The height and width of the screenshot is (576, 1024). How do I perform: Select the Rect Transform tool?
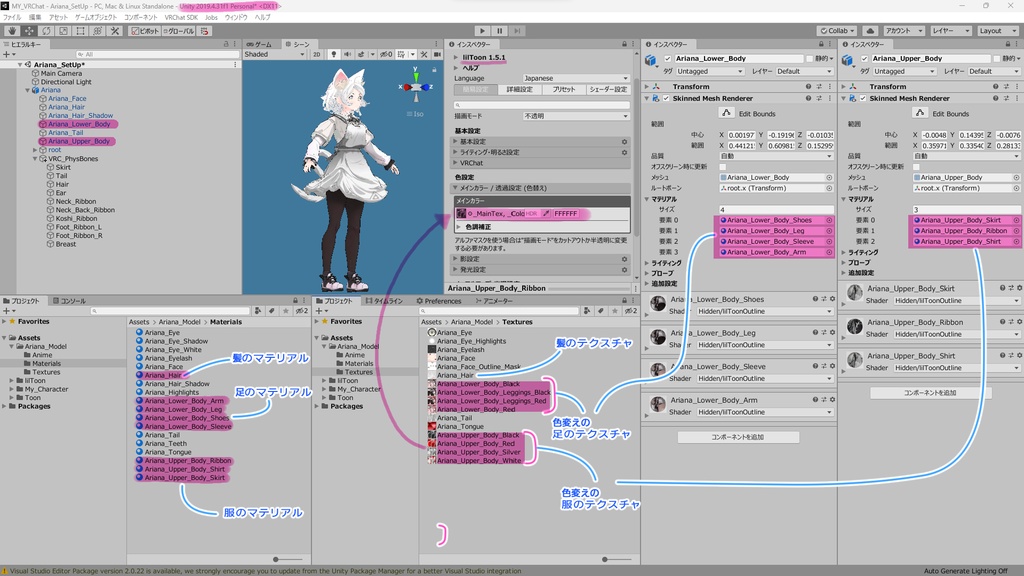pyautogui.click(x=80, y=33)
